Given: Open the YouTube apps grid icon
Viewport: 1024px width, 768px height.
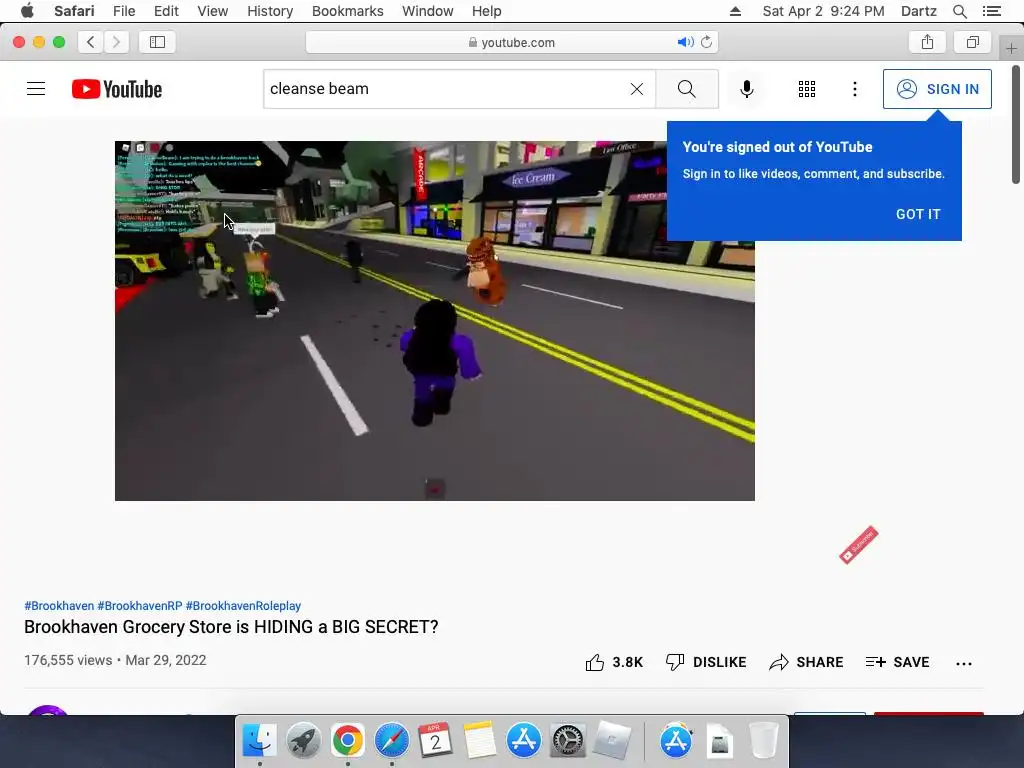Looking at the screenshot, I should (807, 89).
